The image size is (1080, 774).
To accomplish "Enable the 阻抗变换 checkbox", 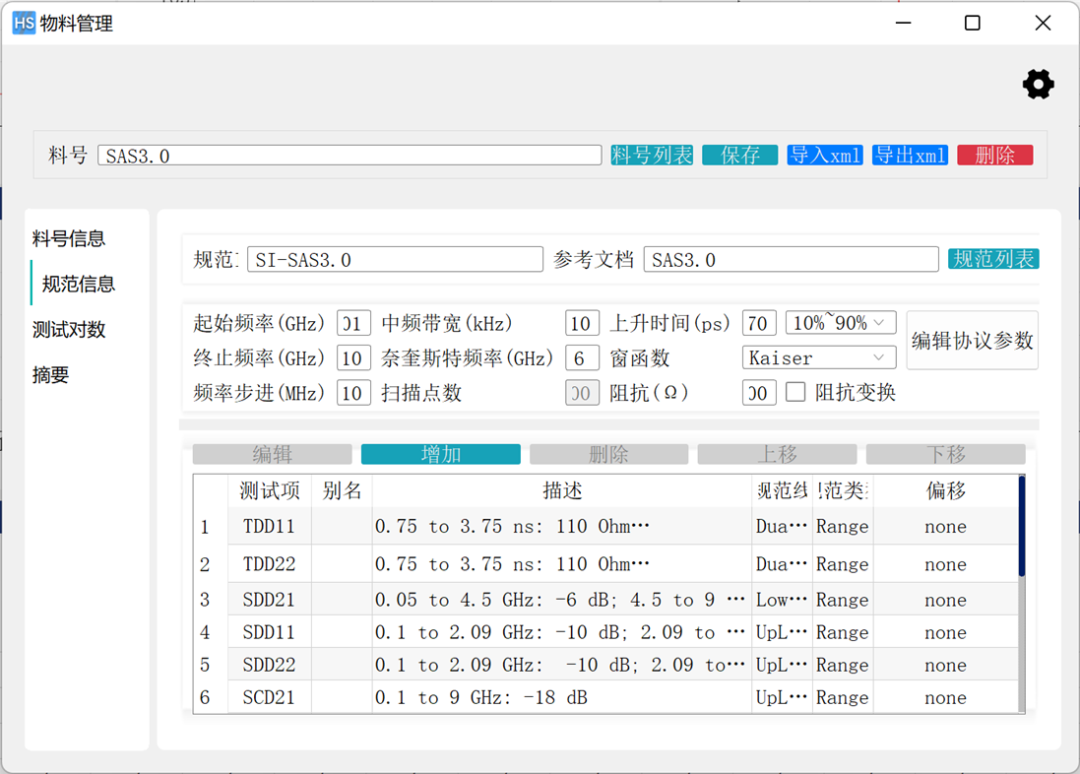I will coord(795,393).
